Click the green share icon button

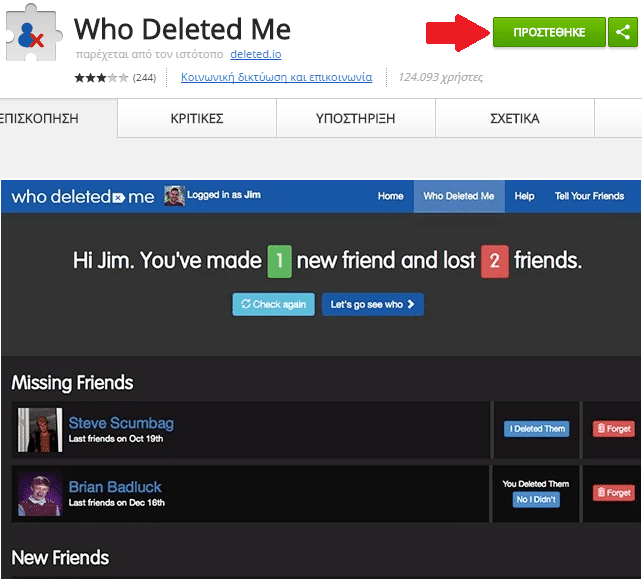coord(623,32)
